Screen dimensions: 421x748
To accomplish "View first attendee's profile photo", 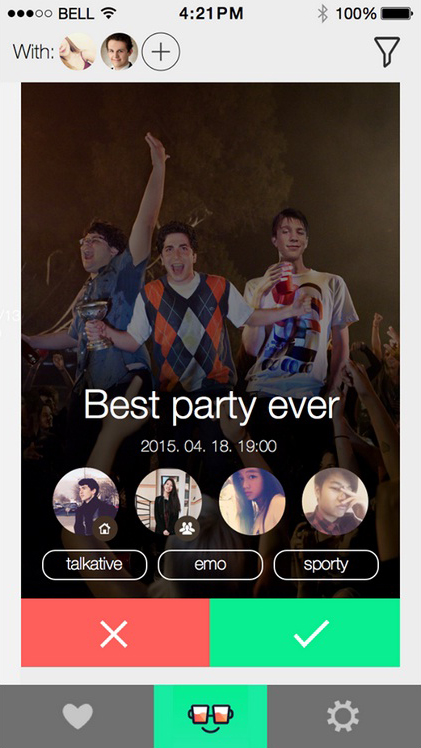I will point(85,501).
